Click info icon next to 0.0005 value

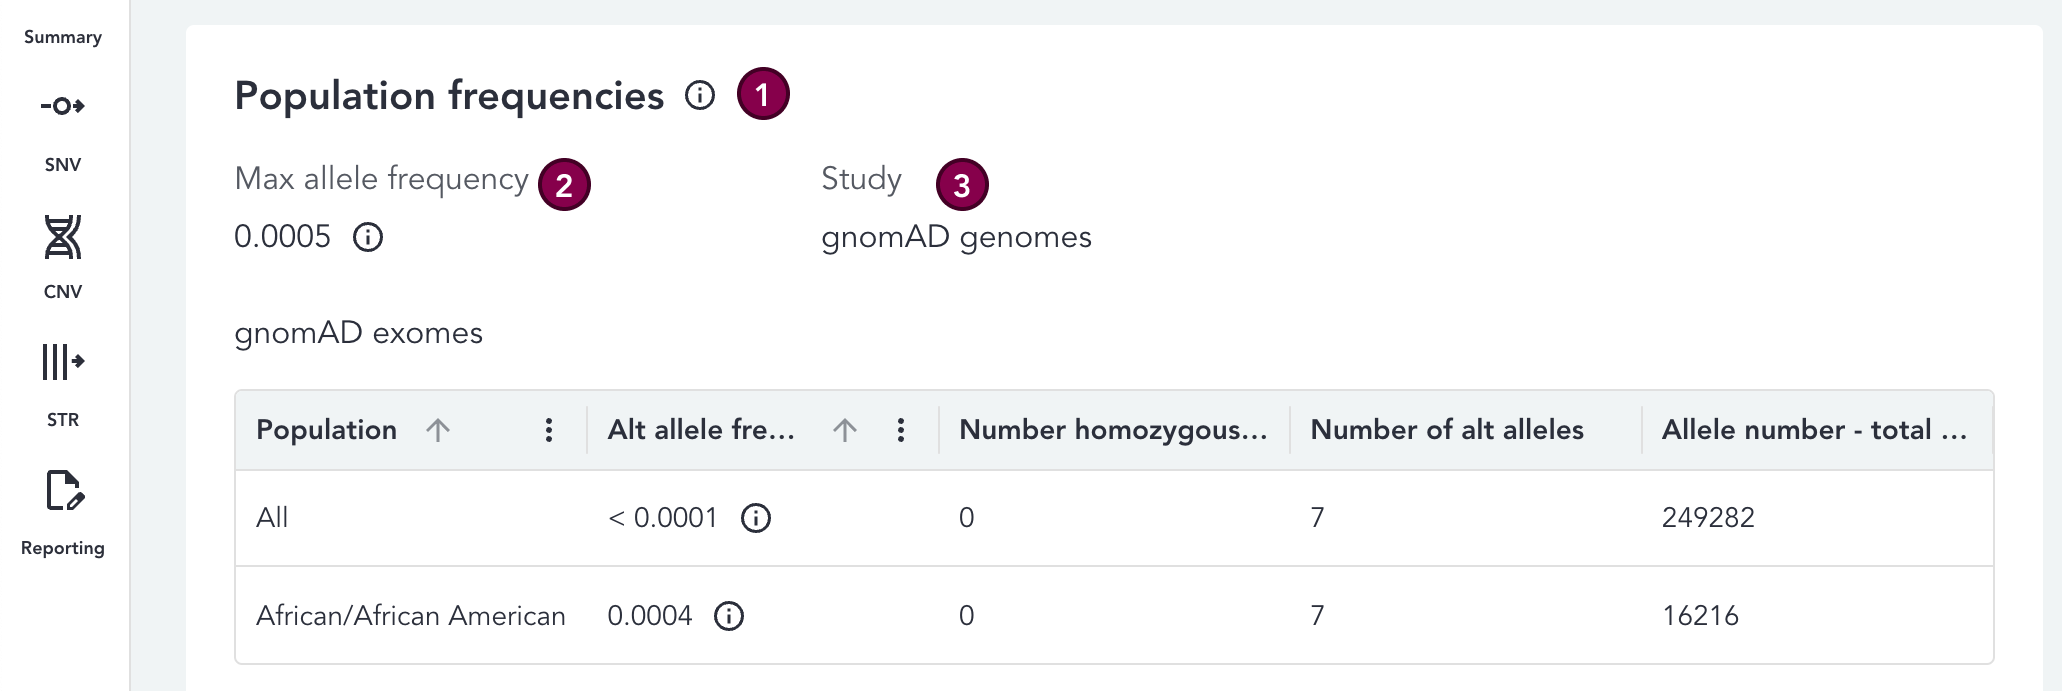[x=368, y=238]
